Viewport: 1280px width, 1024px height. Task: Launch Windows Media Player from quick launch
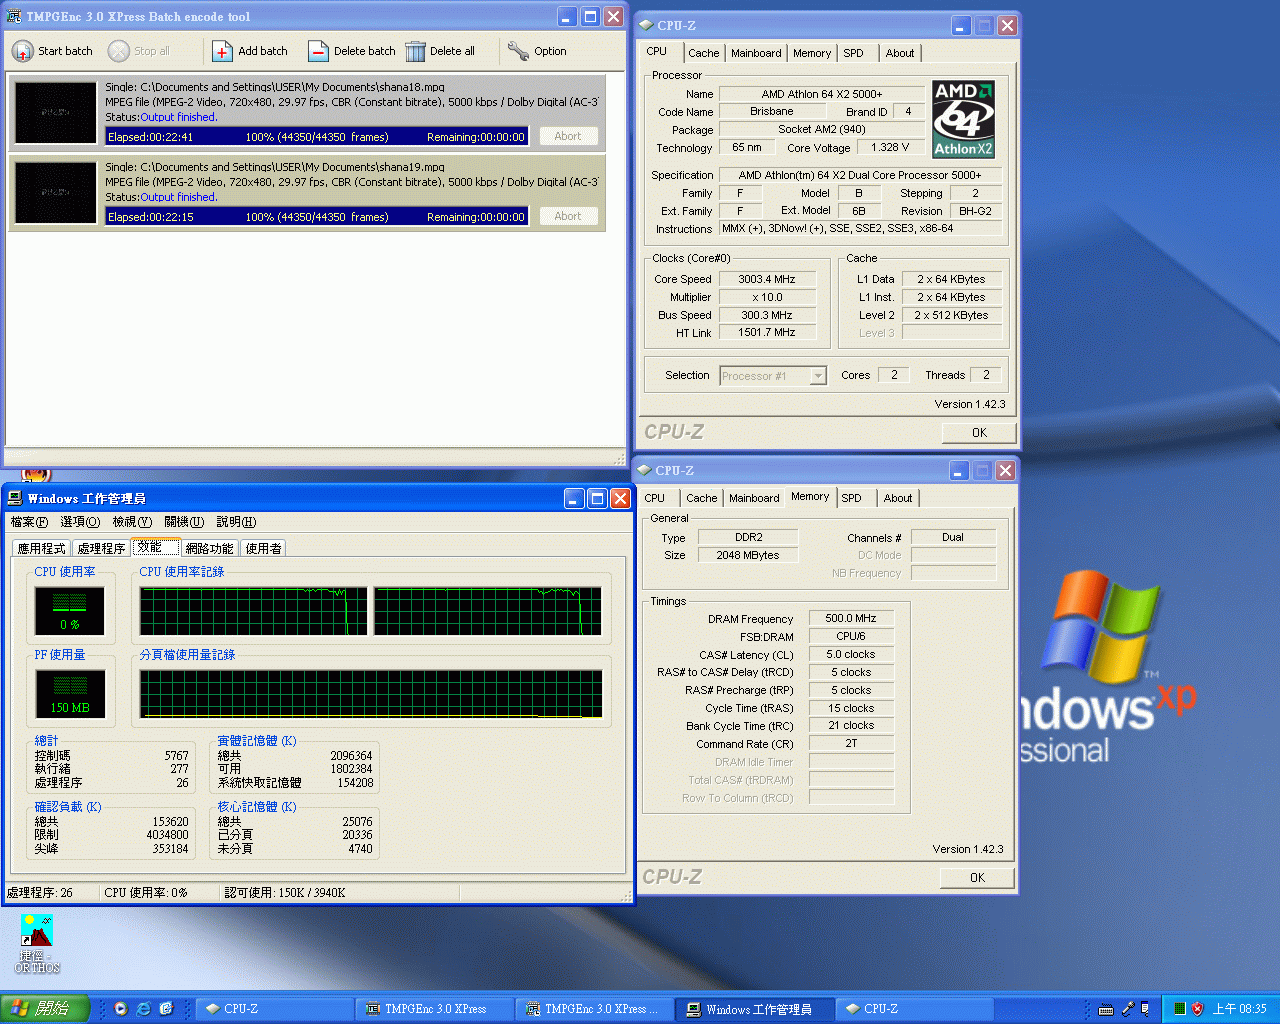(120, 1009)
